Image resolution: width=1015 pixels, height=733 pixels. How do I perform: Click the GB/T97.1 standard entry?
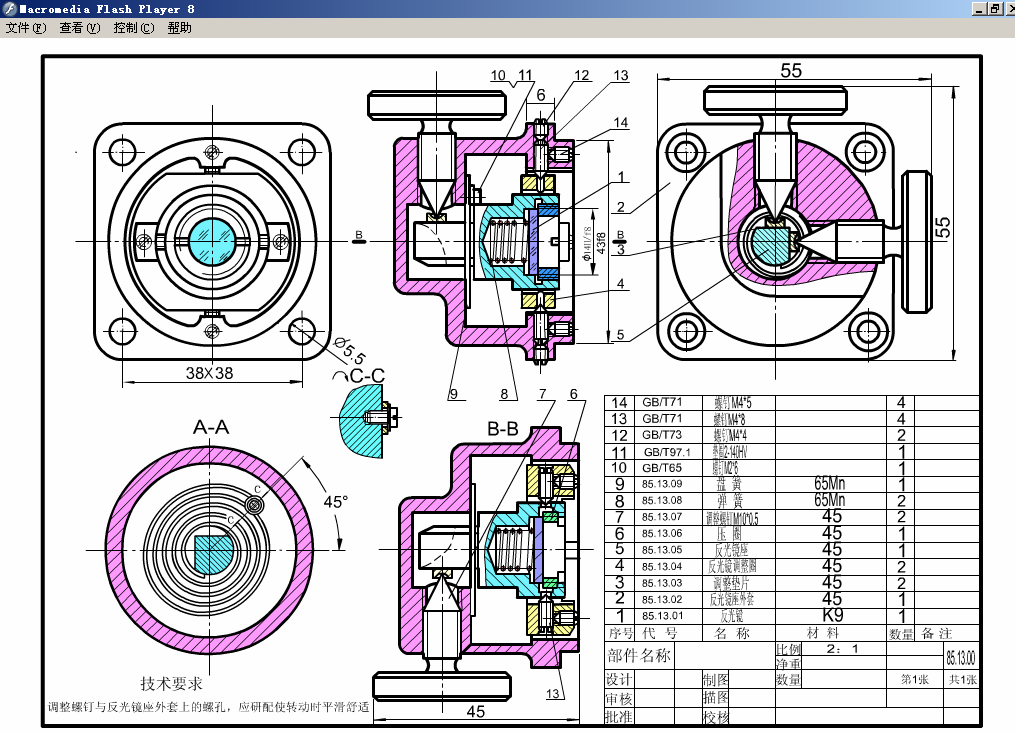[666, 452]
